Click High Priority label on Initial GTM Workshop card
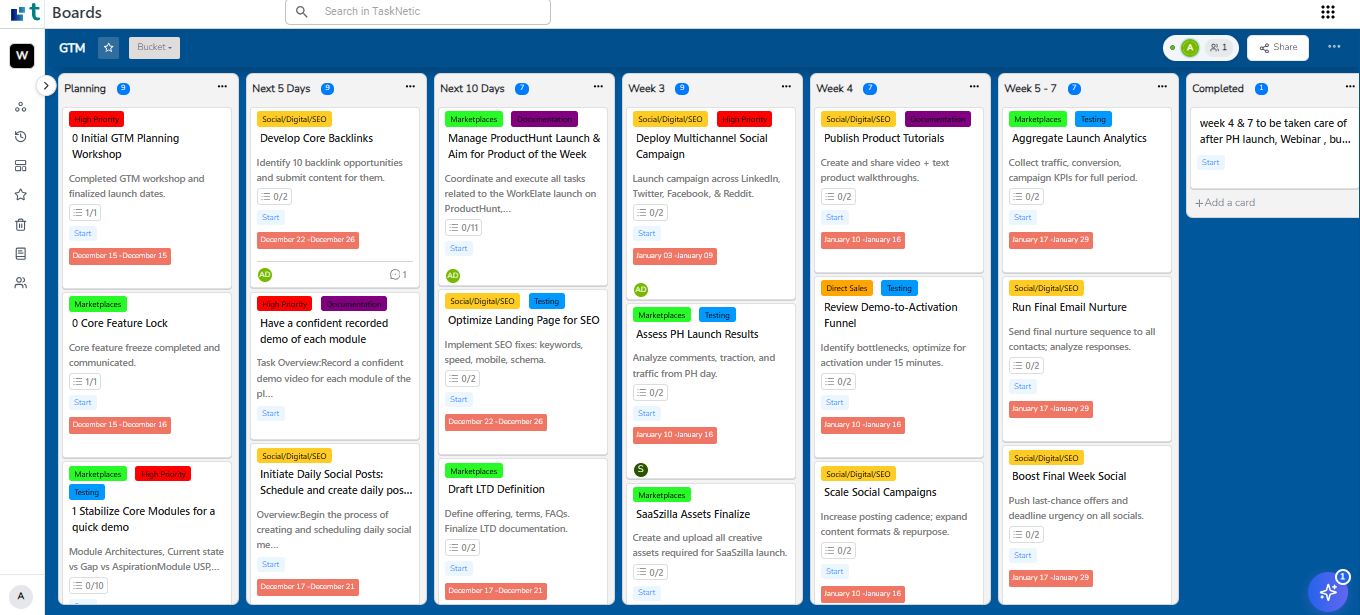The image size is (1360, 615). [x=97, y=119]
